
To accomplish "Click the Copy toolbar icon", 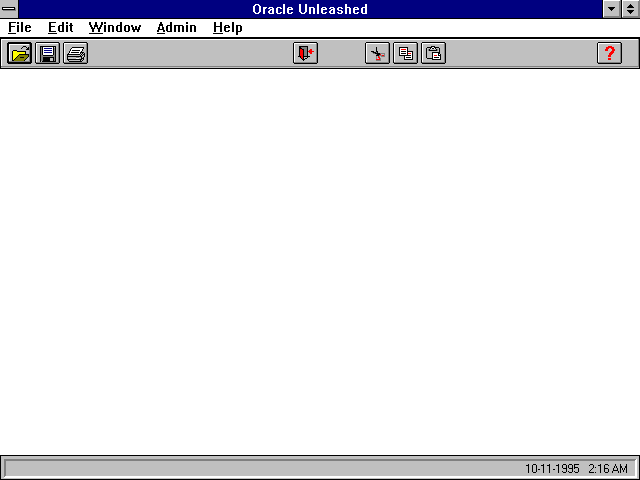I will coord(405,54).
